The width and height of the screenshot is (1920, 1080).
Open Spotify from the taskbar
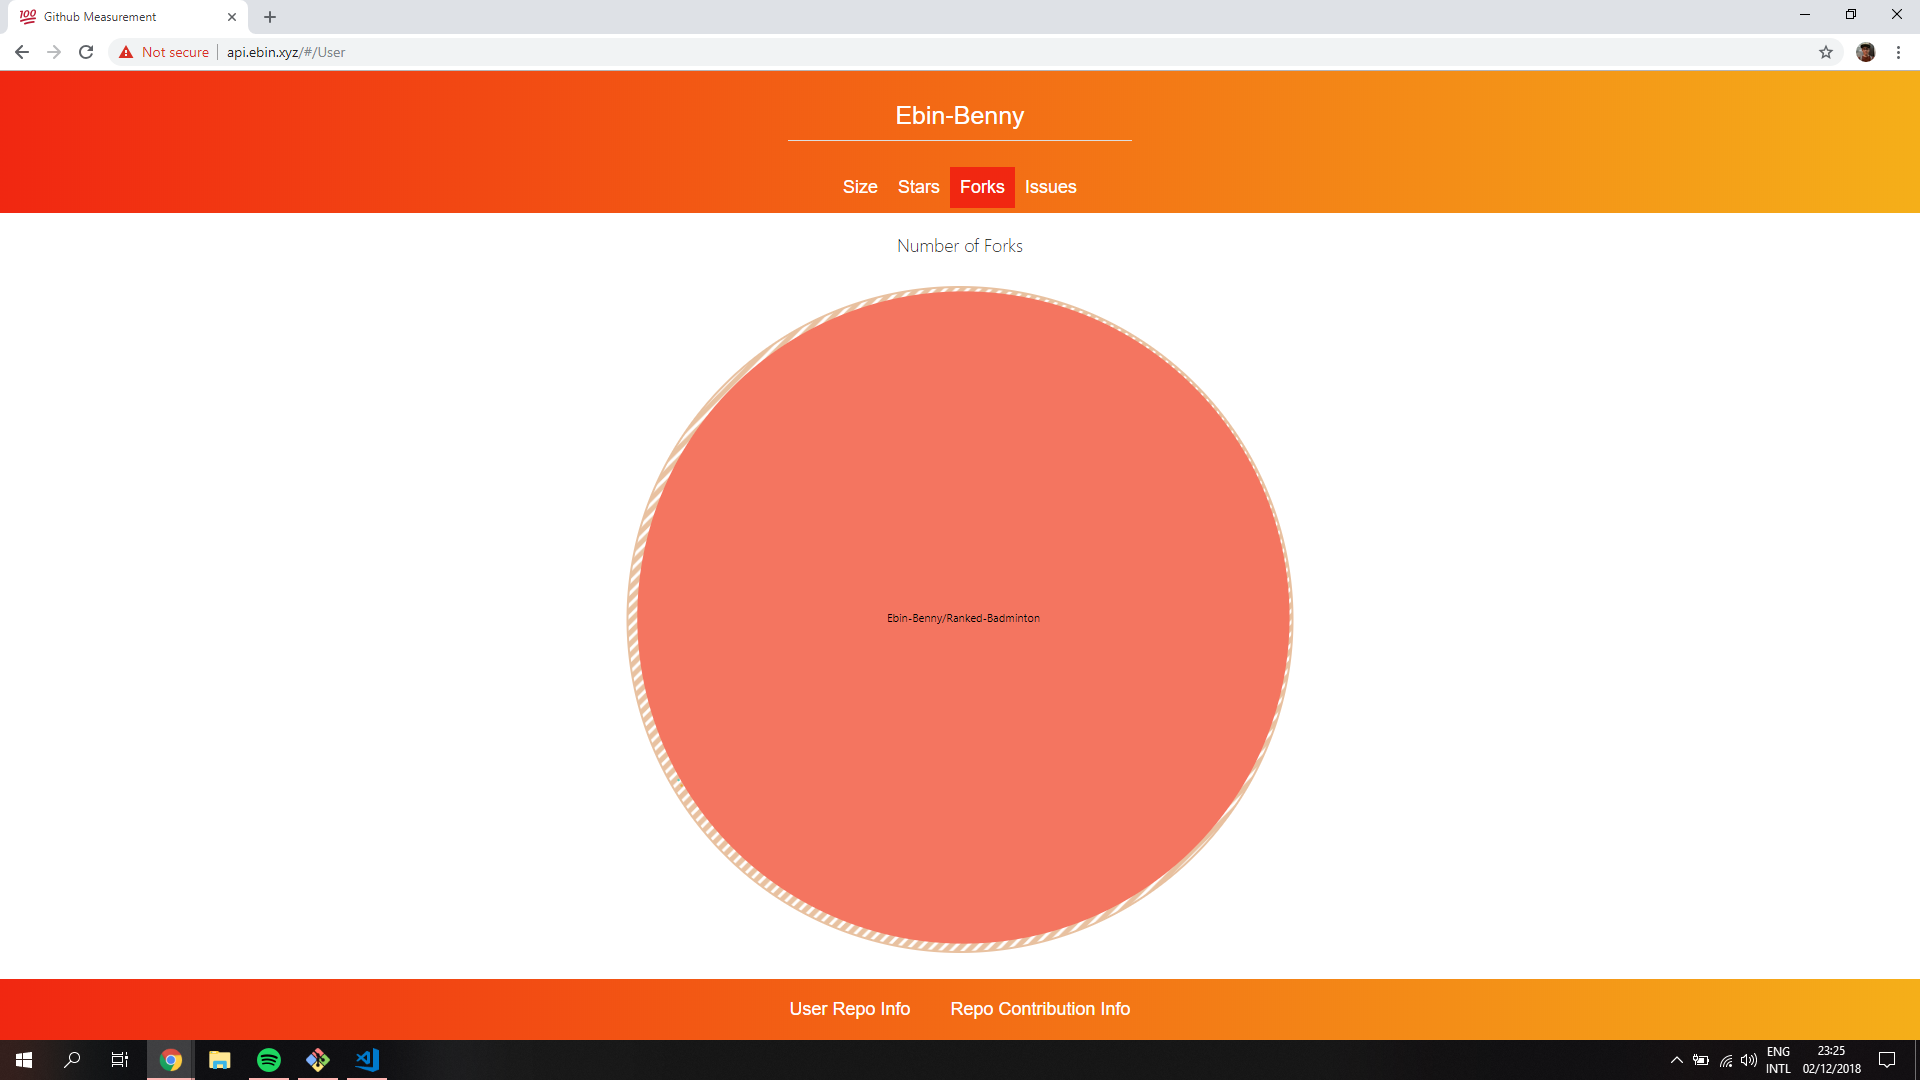click(x=269, y=1060)
